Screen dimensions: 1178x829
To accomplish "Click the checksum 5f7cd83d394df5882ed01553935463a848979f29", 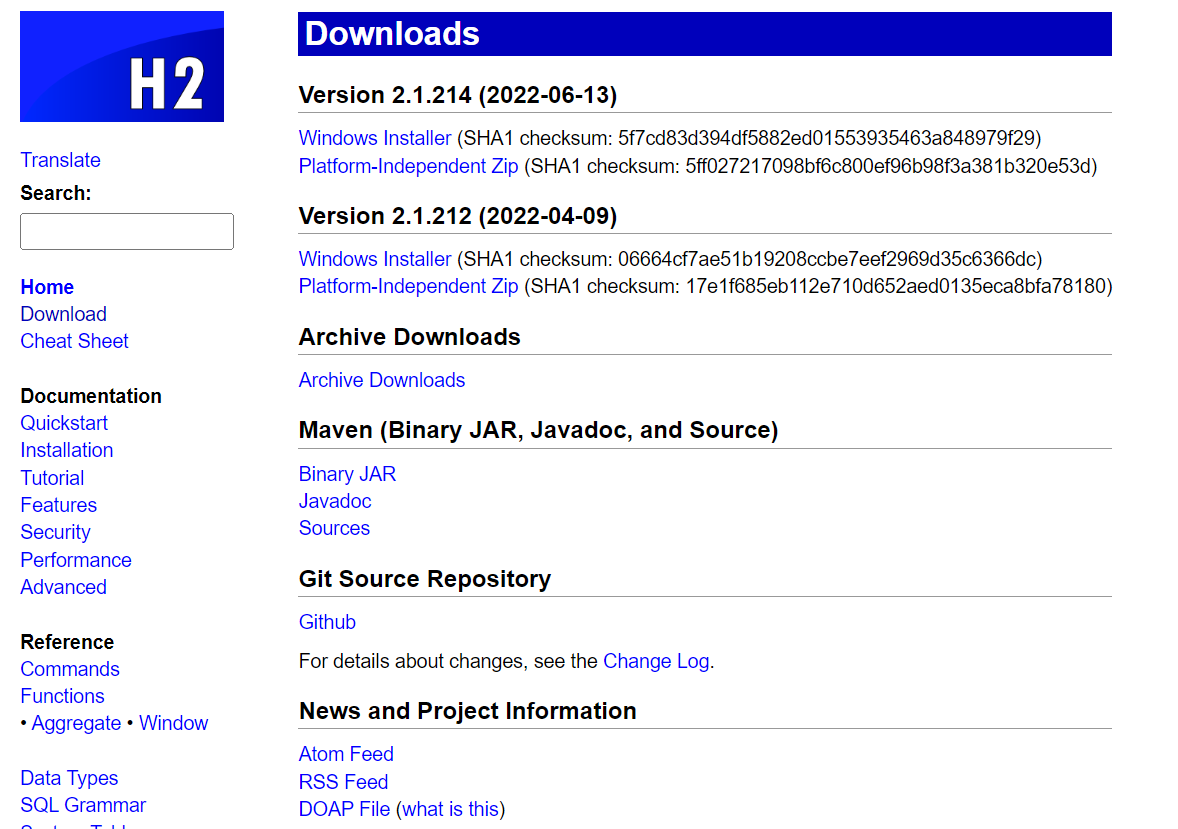I will pyautogui.click(x=826, y=138).
